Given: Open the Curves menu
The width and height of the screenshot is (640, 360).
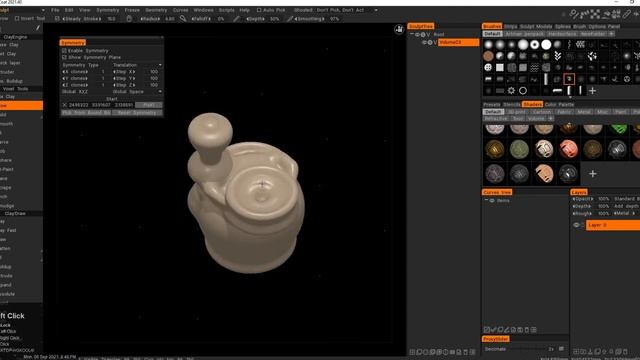Looking at the screenshot, I should (x=180, y=10).
